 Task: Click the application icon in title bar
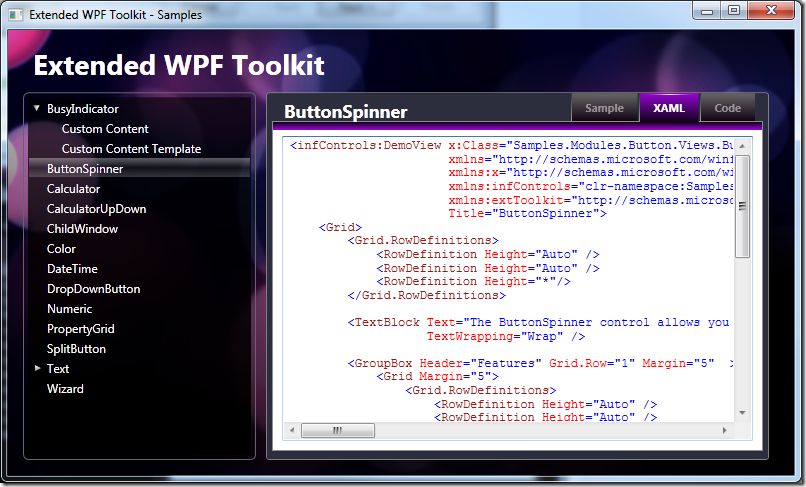[x=16, y=14]
